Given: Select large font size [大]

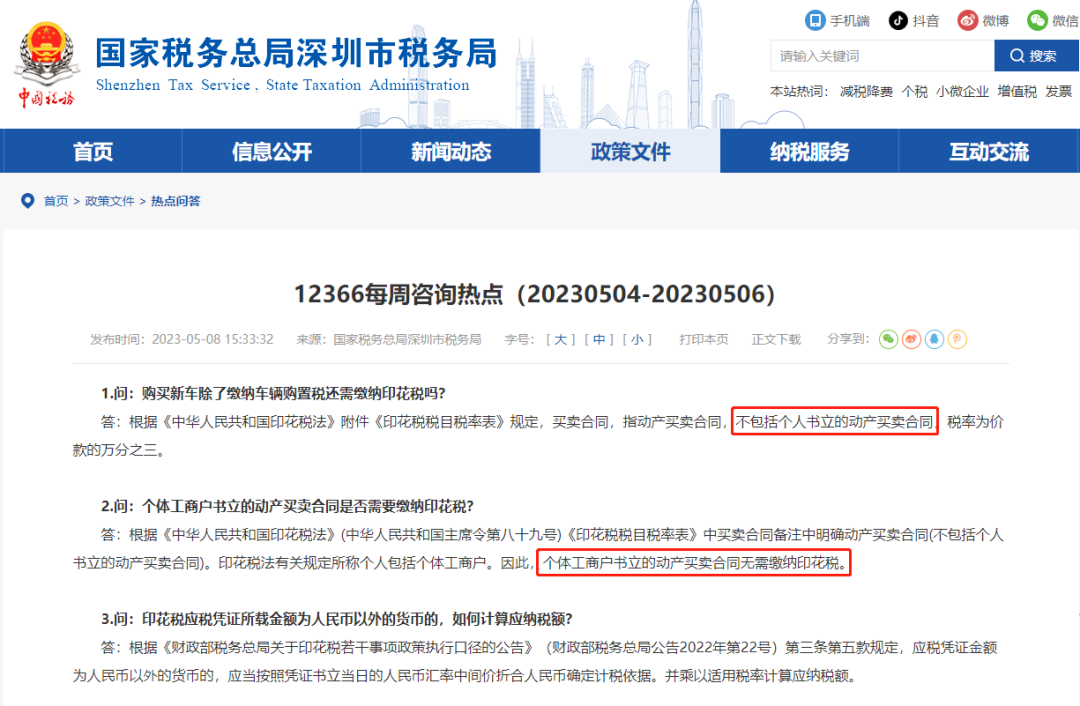Looking at the screenshot, I should tap(560, 339).
